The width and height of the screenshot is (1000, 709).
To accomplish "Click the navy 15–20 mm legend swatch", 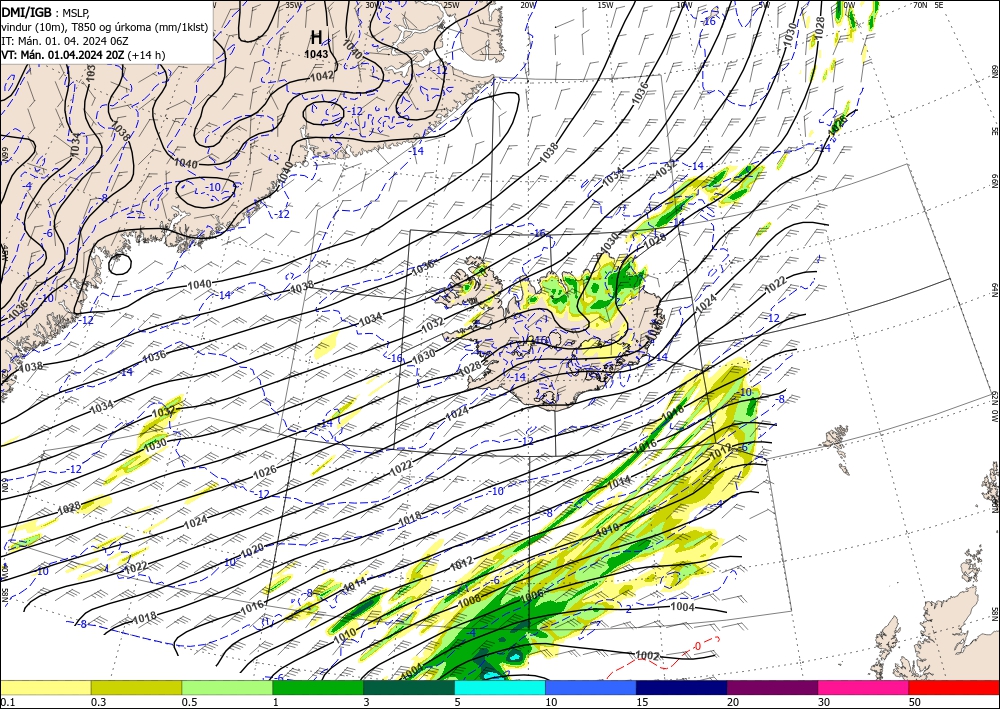I will (682, 687).
